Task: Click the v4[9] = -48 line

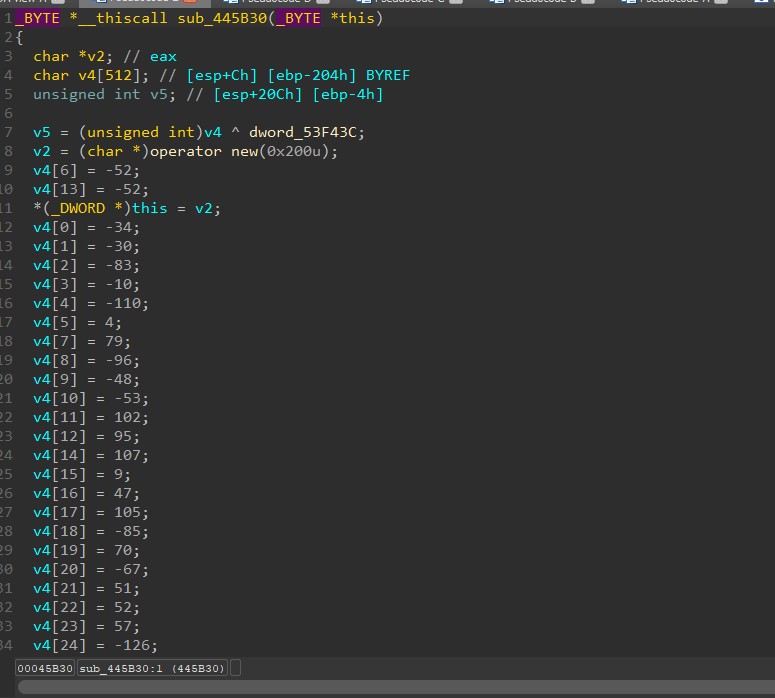Action: pos(86,379)
